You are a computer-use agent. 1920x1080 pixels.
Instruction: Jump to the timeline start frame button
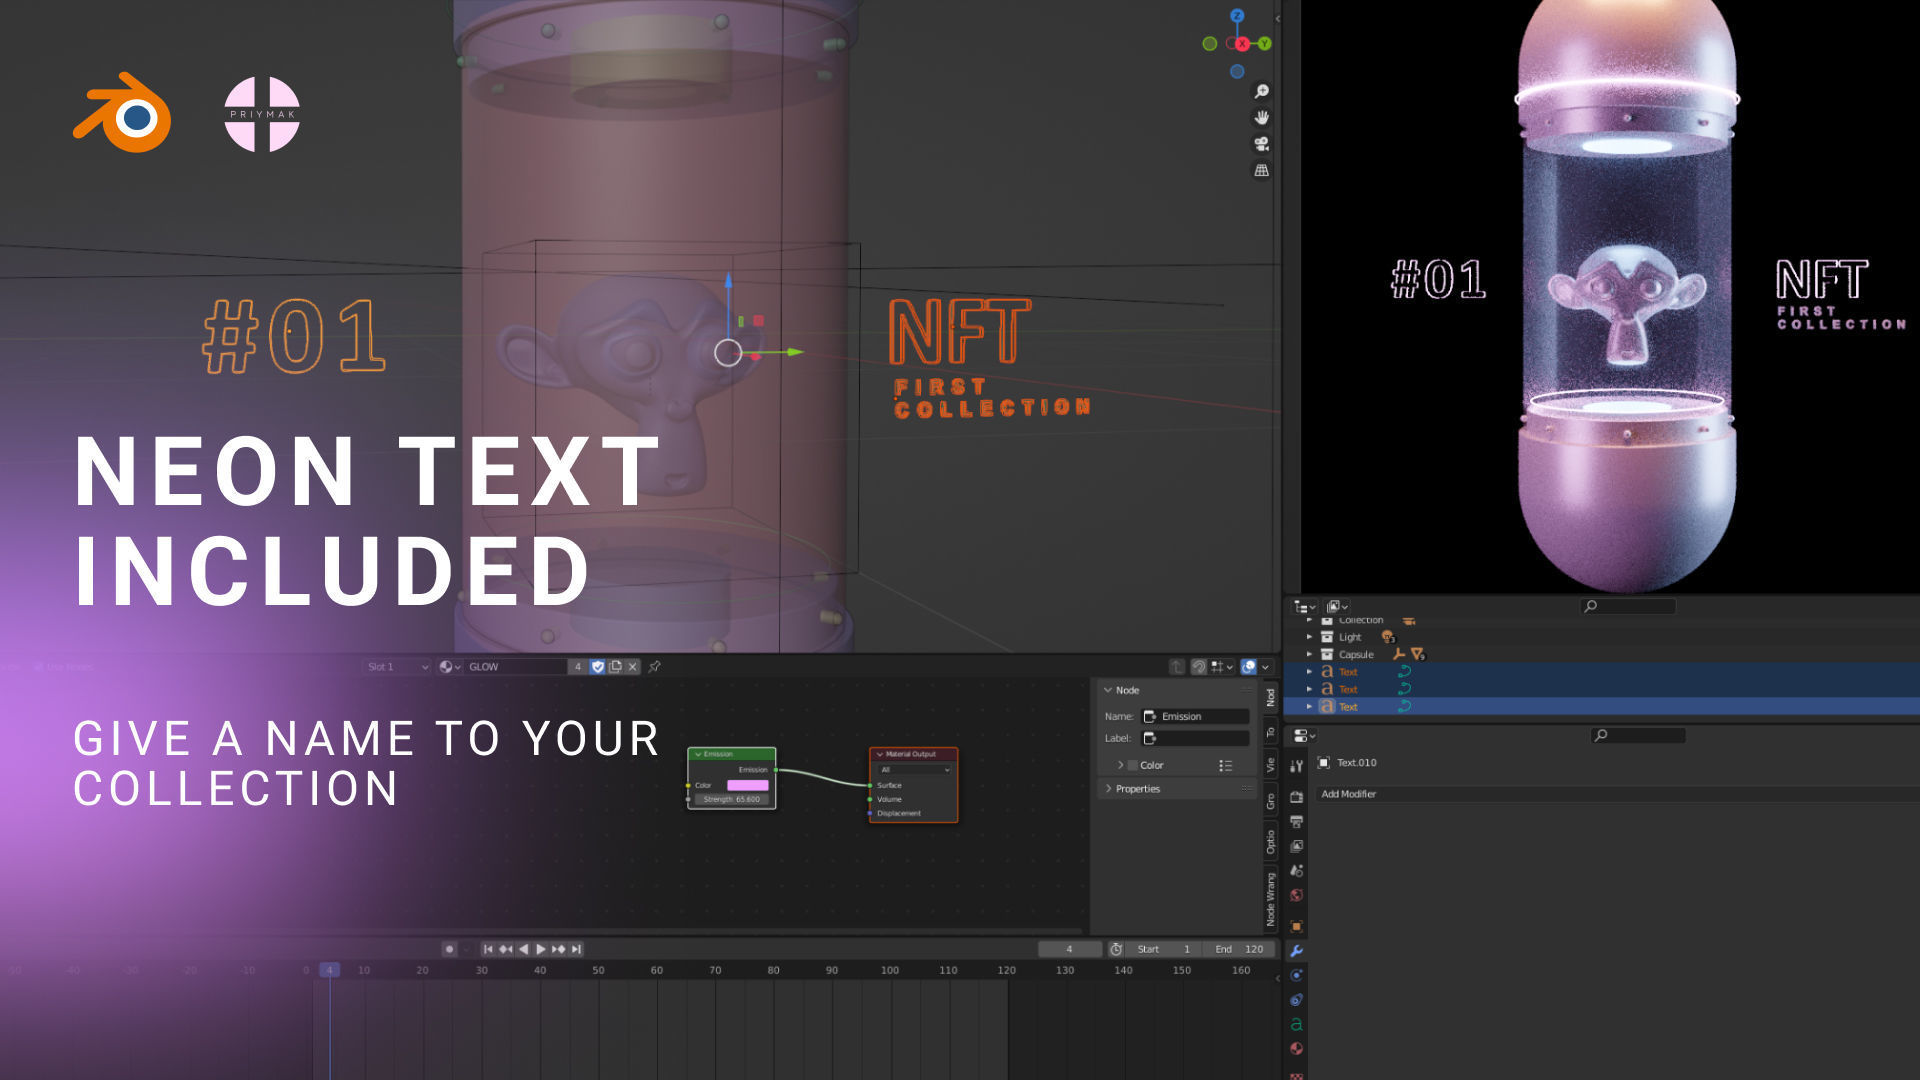488,950
